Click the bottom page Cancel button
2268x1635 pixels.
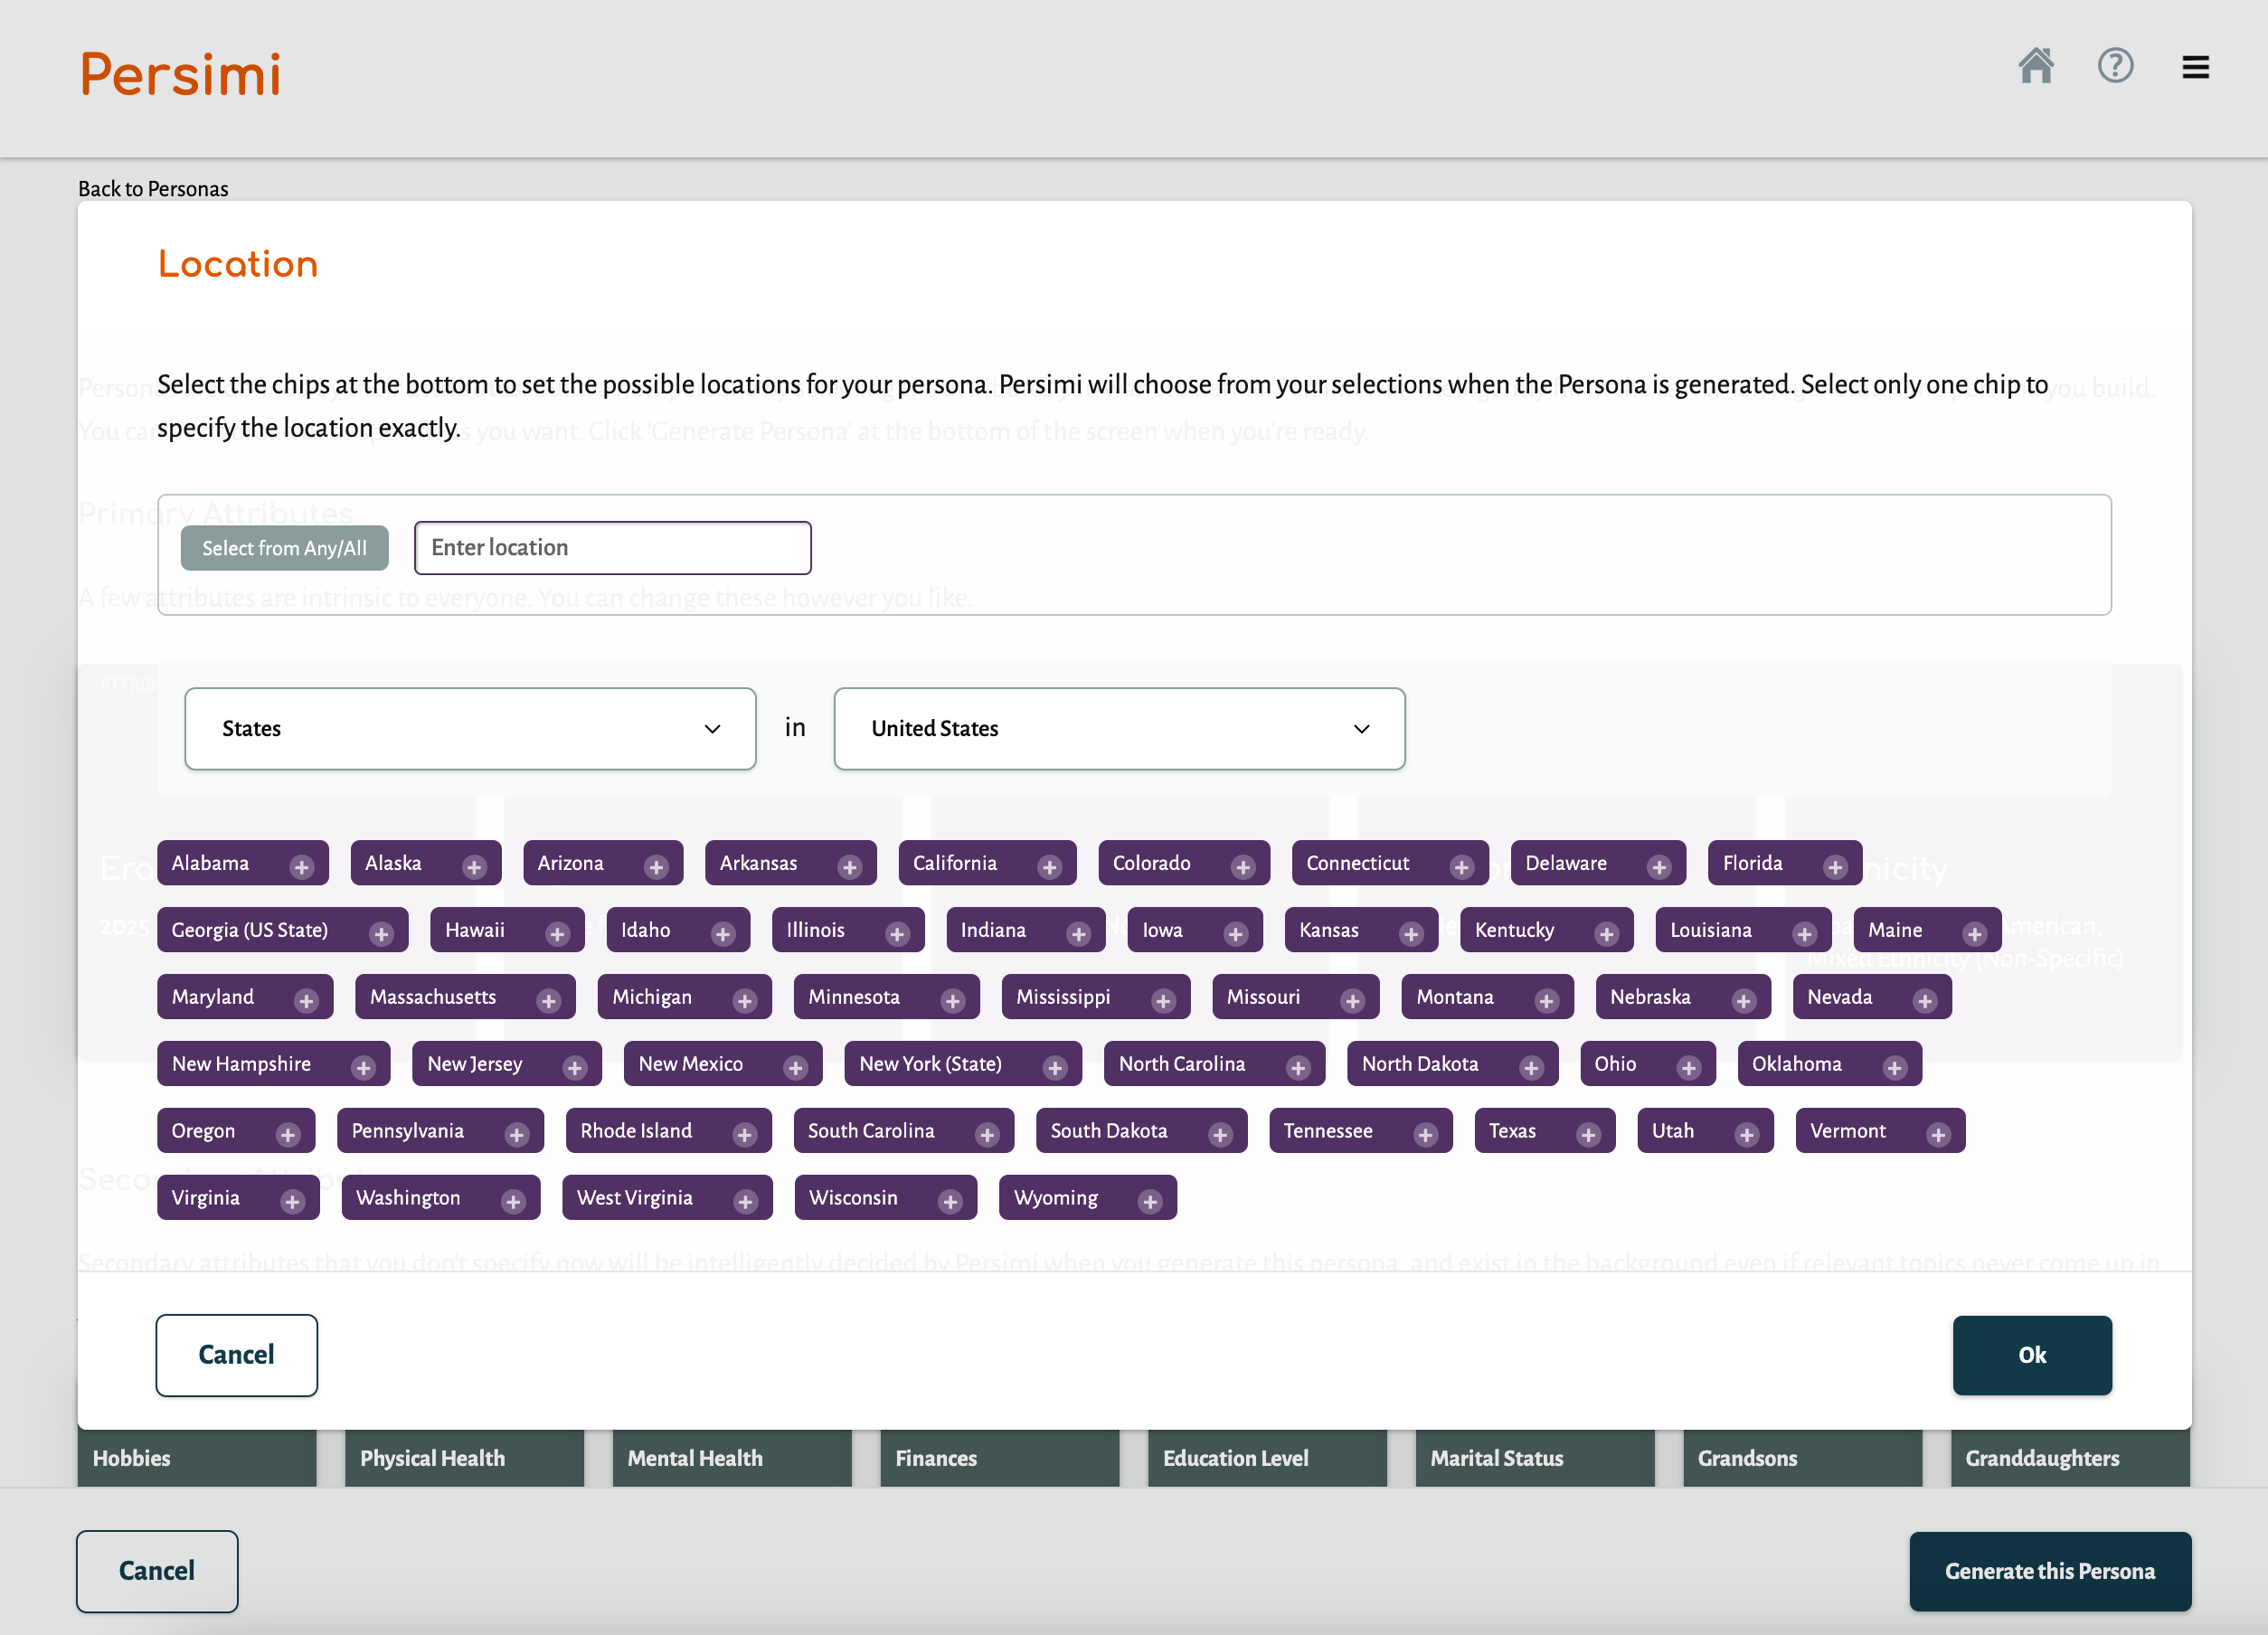157,1571
